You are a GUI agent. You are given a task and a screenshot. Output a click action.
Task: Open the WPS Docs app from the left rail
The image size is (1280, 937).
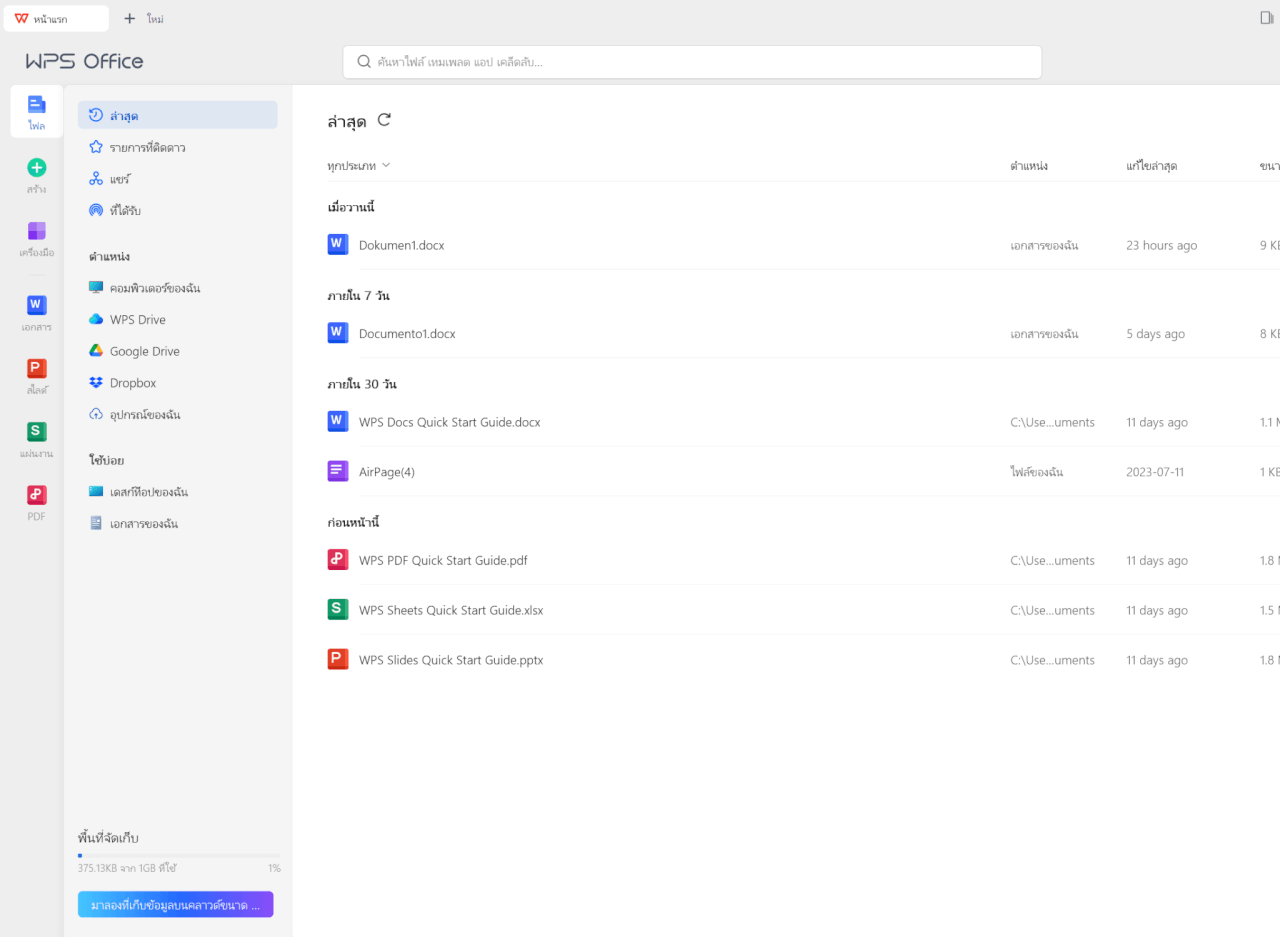click(x=36, y=311)
